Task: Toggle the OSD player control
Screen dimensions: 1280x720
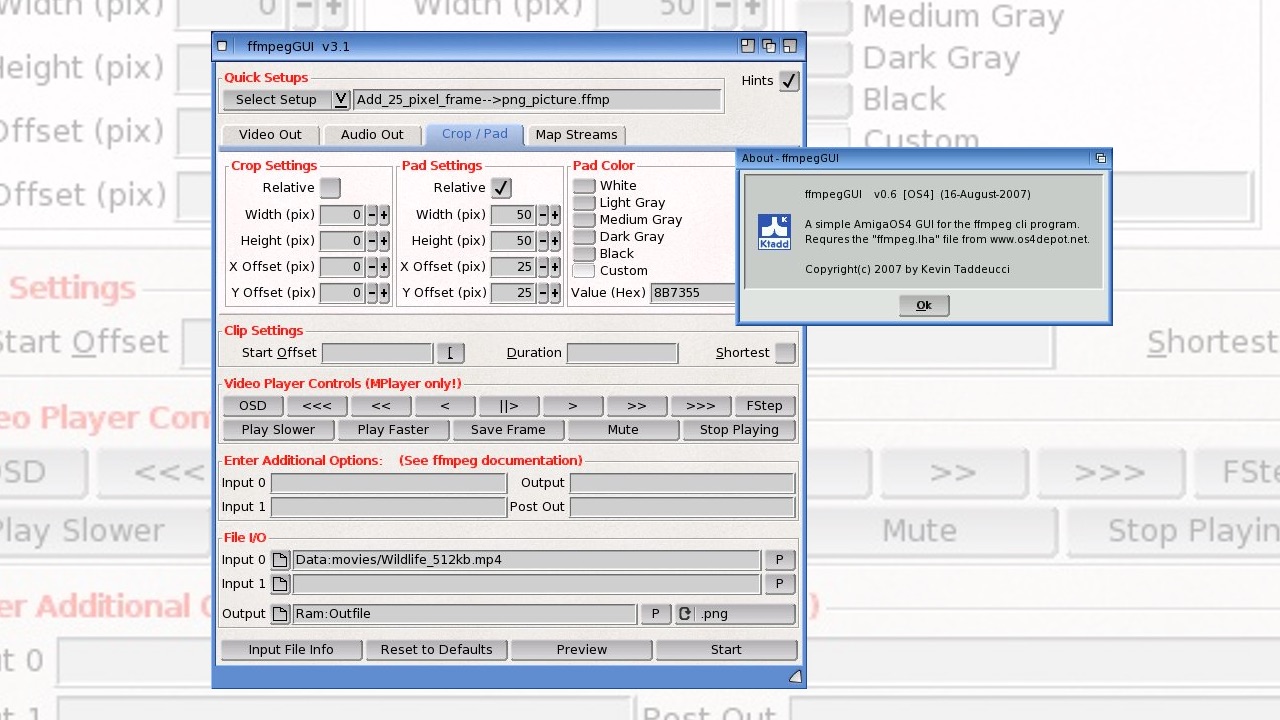Action: pyautogui.click(x=253, y=406)
